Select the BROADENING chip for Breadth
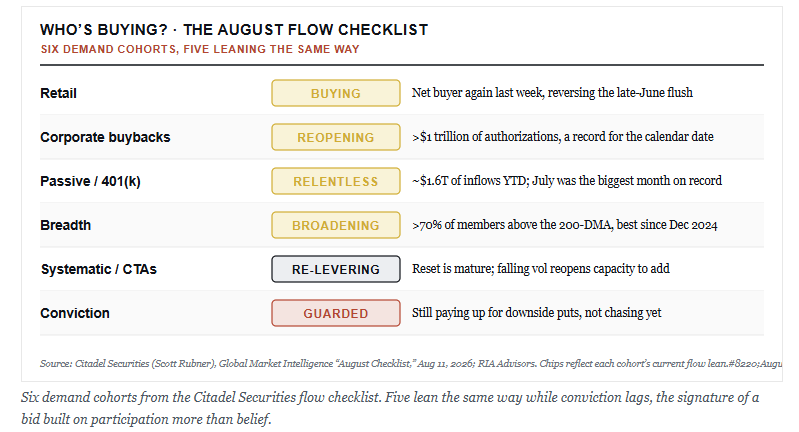Viewport: 799px width, 432px height. pyautogui.click(x=336, y=225)
